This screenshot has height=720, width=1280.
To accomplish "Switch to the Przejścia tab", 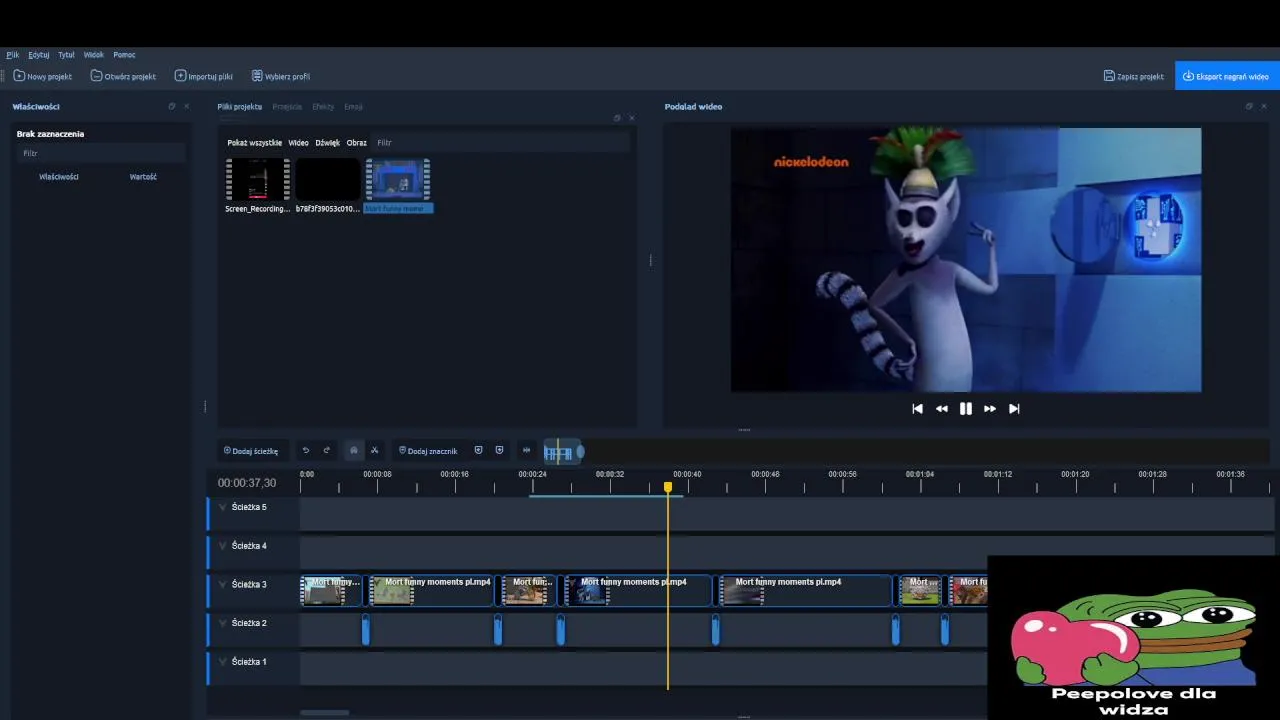I will pyautogui.click(x=287, y=106).
